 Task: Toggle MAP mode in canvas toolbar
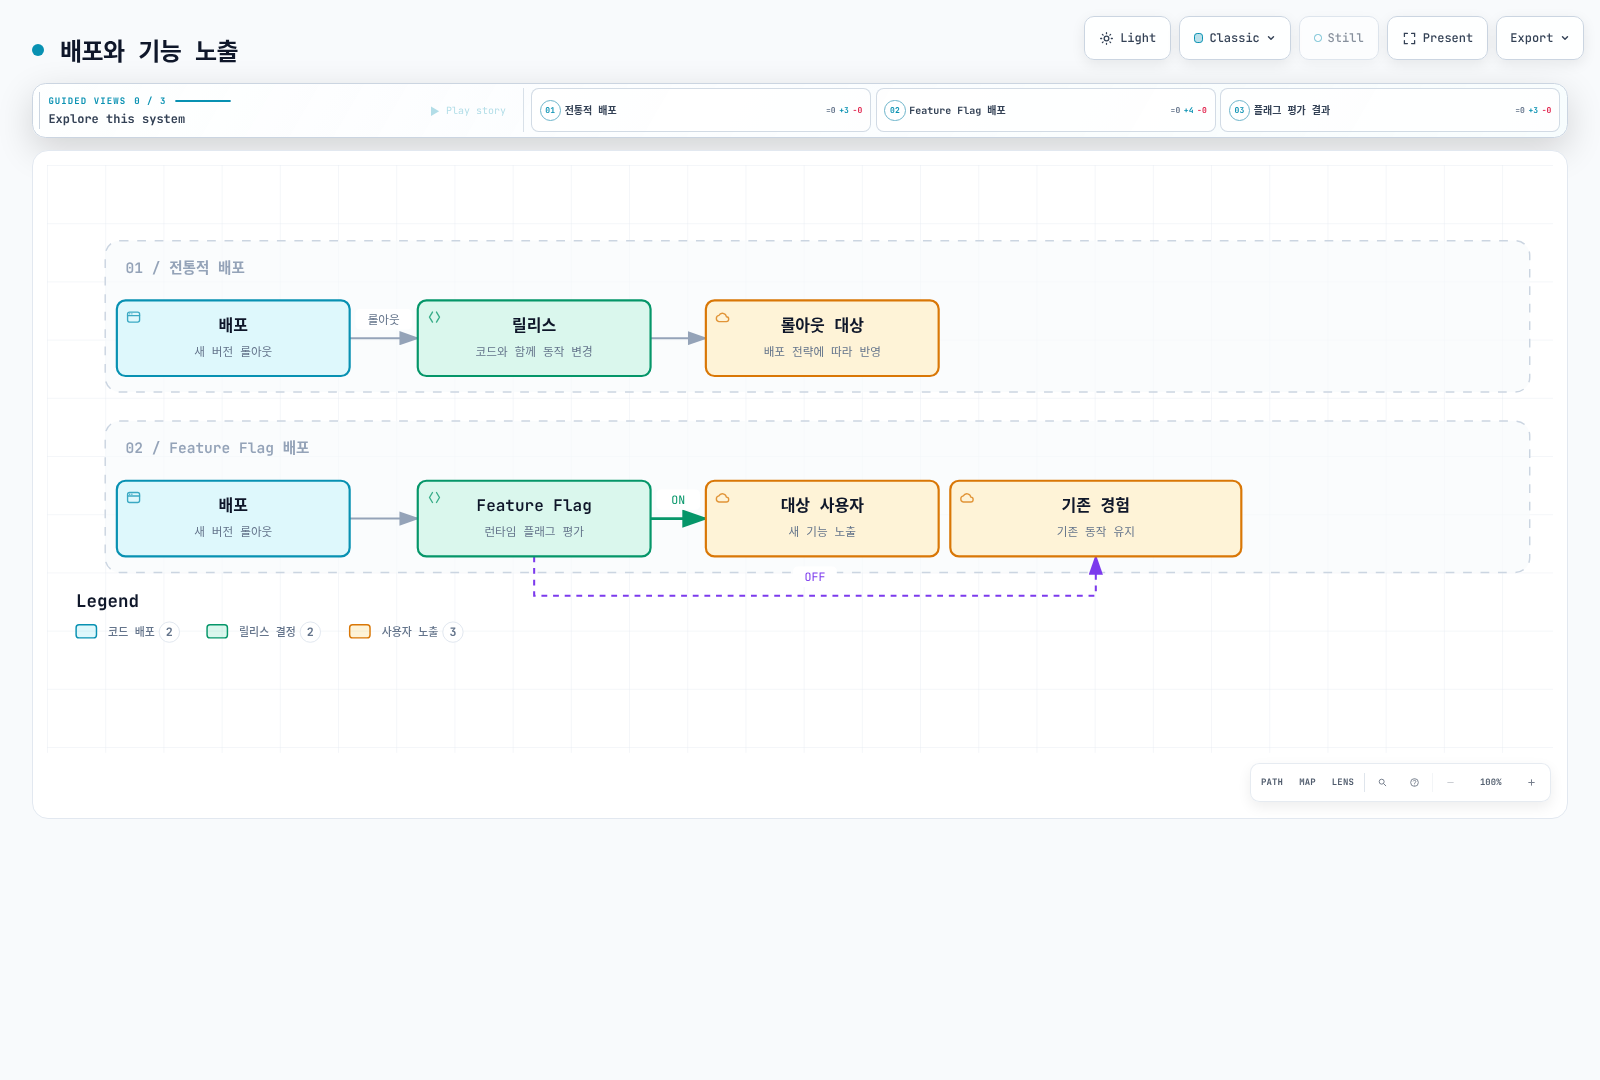click(x=1307, y=782)
